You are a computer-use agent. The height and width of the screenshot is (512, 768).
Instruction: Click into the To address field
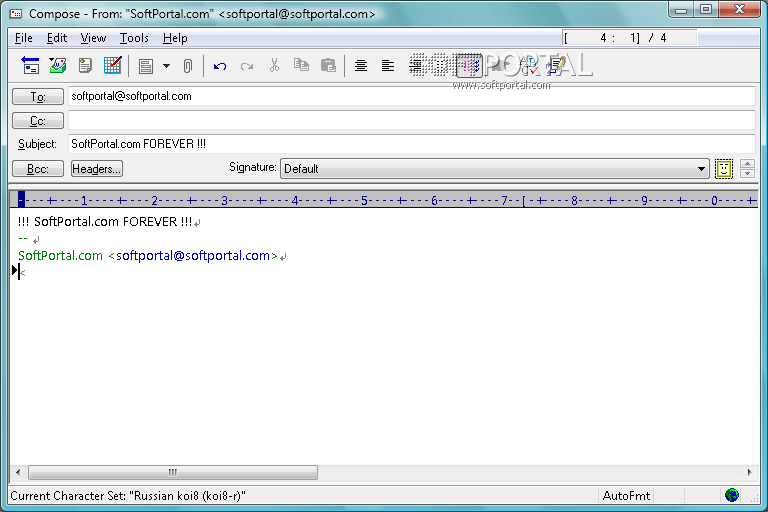411,96
